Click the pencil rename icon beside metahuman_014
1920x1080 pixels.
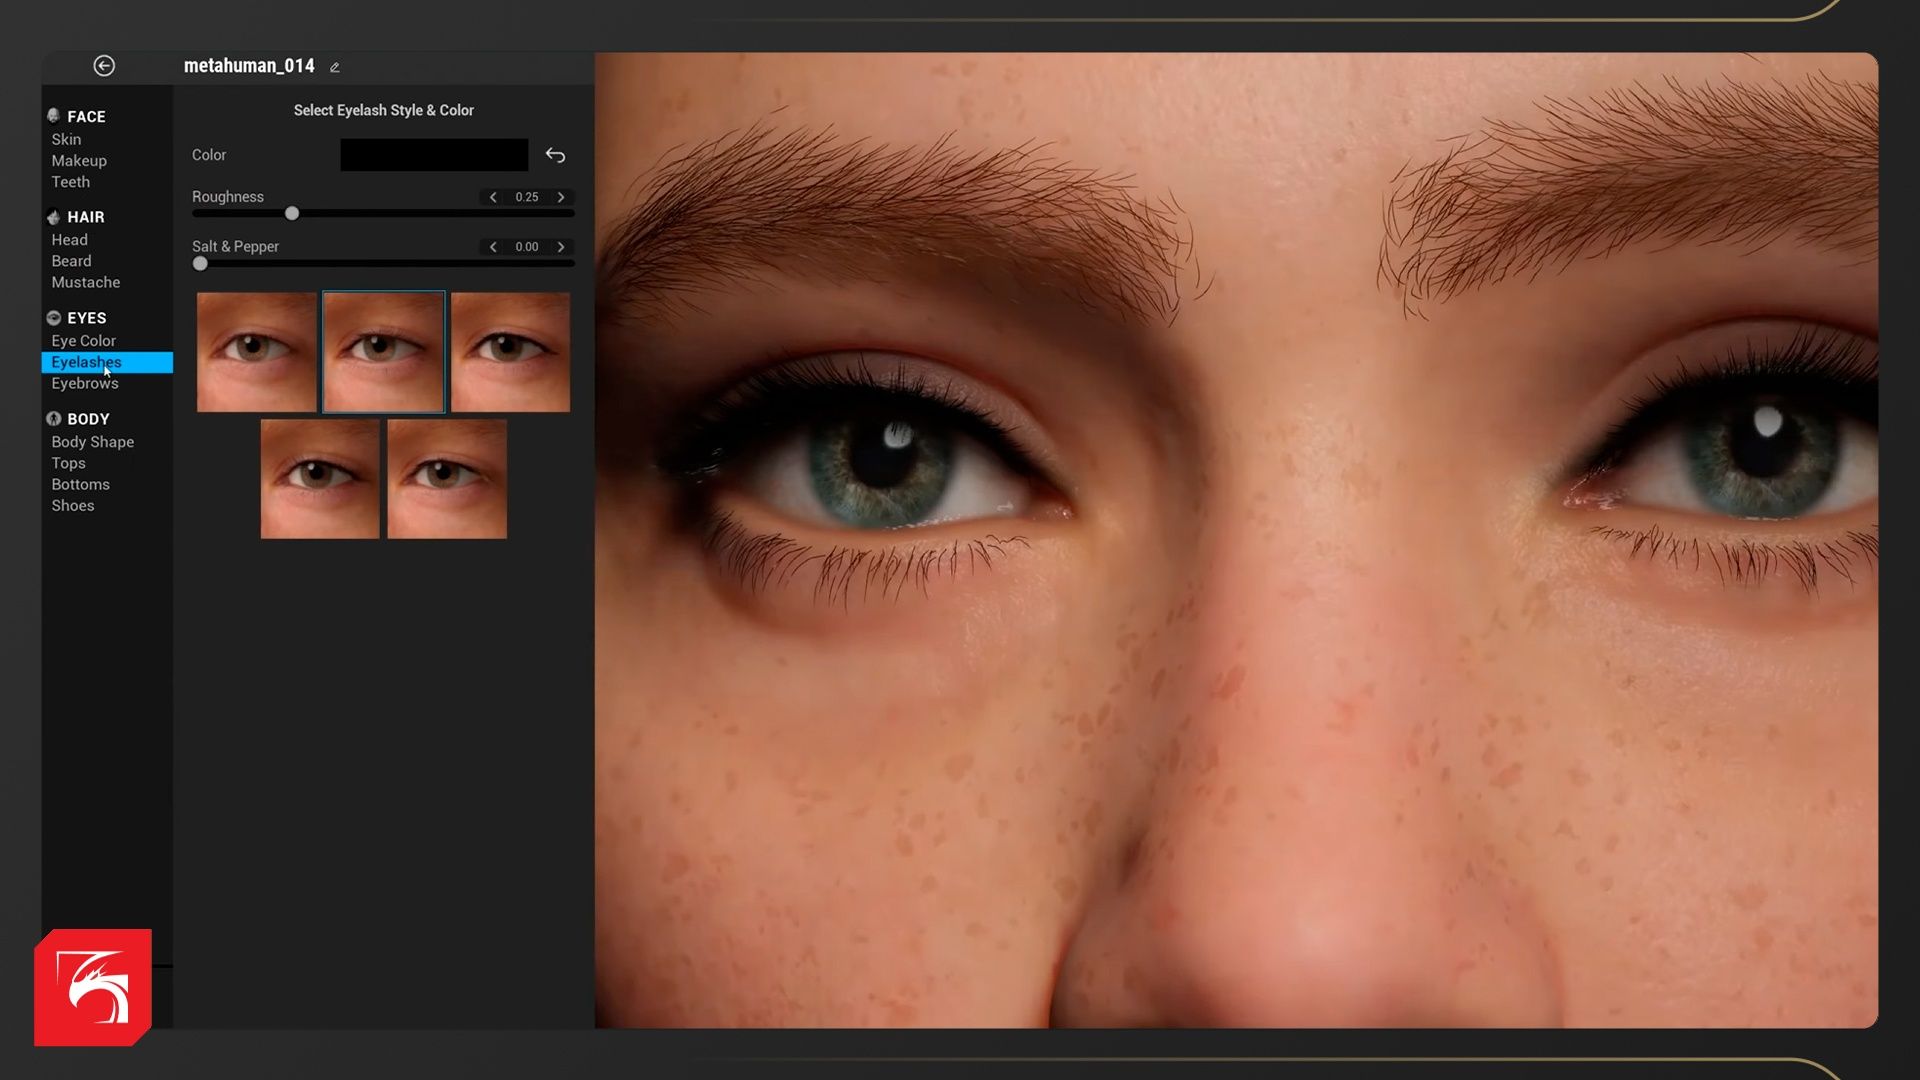pyautogui.click(x=335, y=68)
